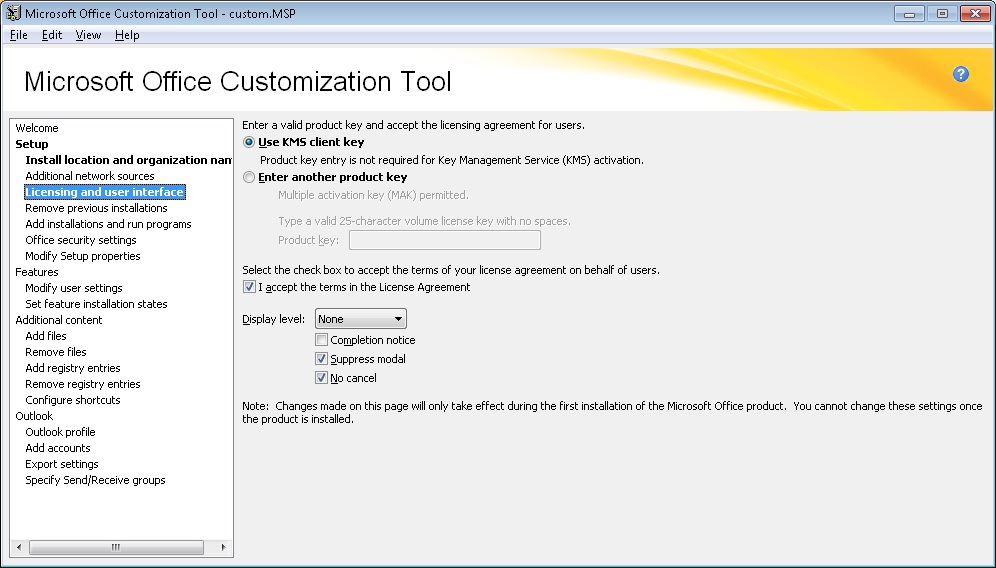
Task: Open Export settings page
Action: (x=62, y=464)
